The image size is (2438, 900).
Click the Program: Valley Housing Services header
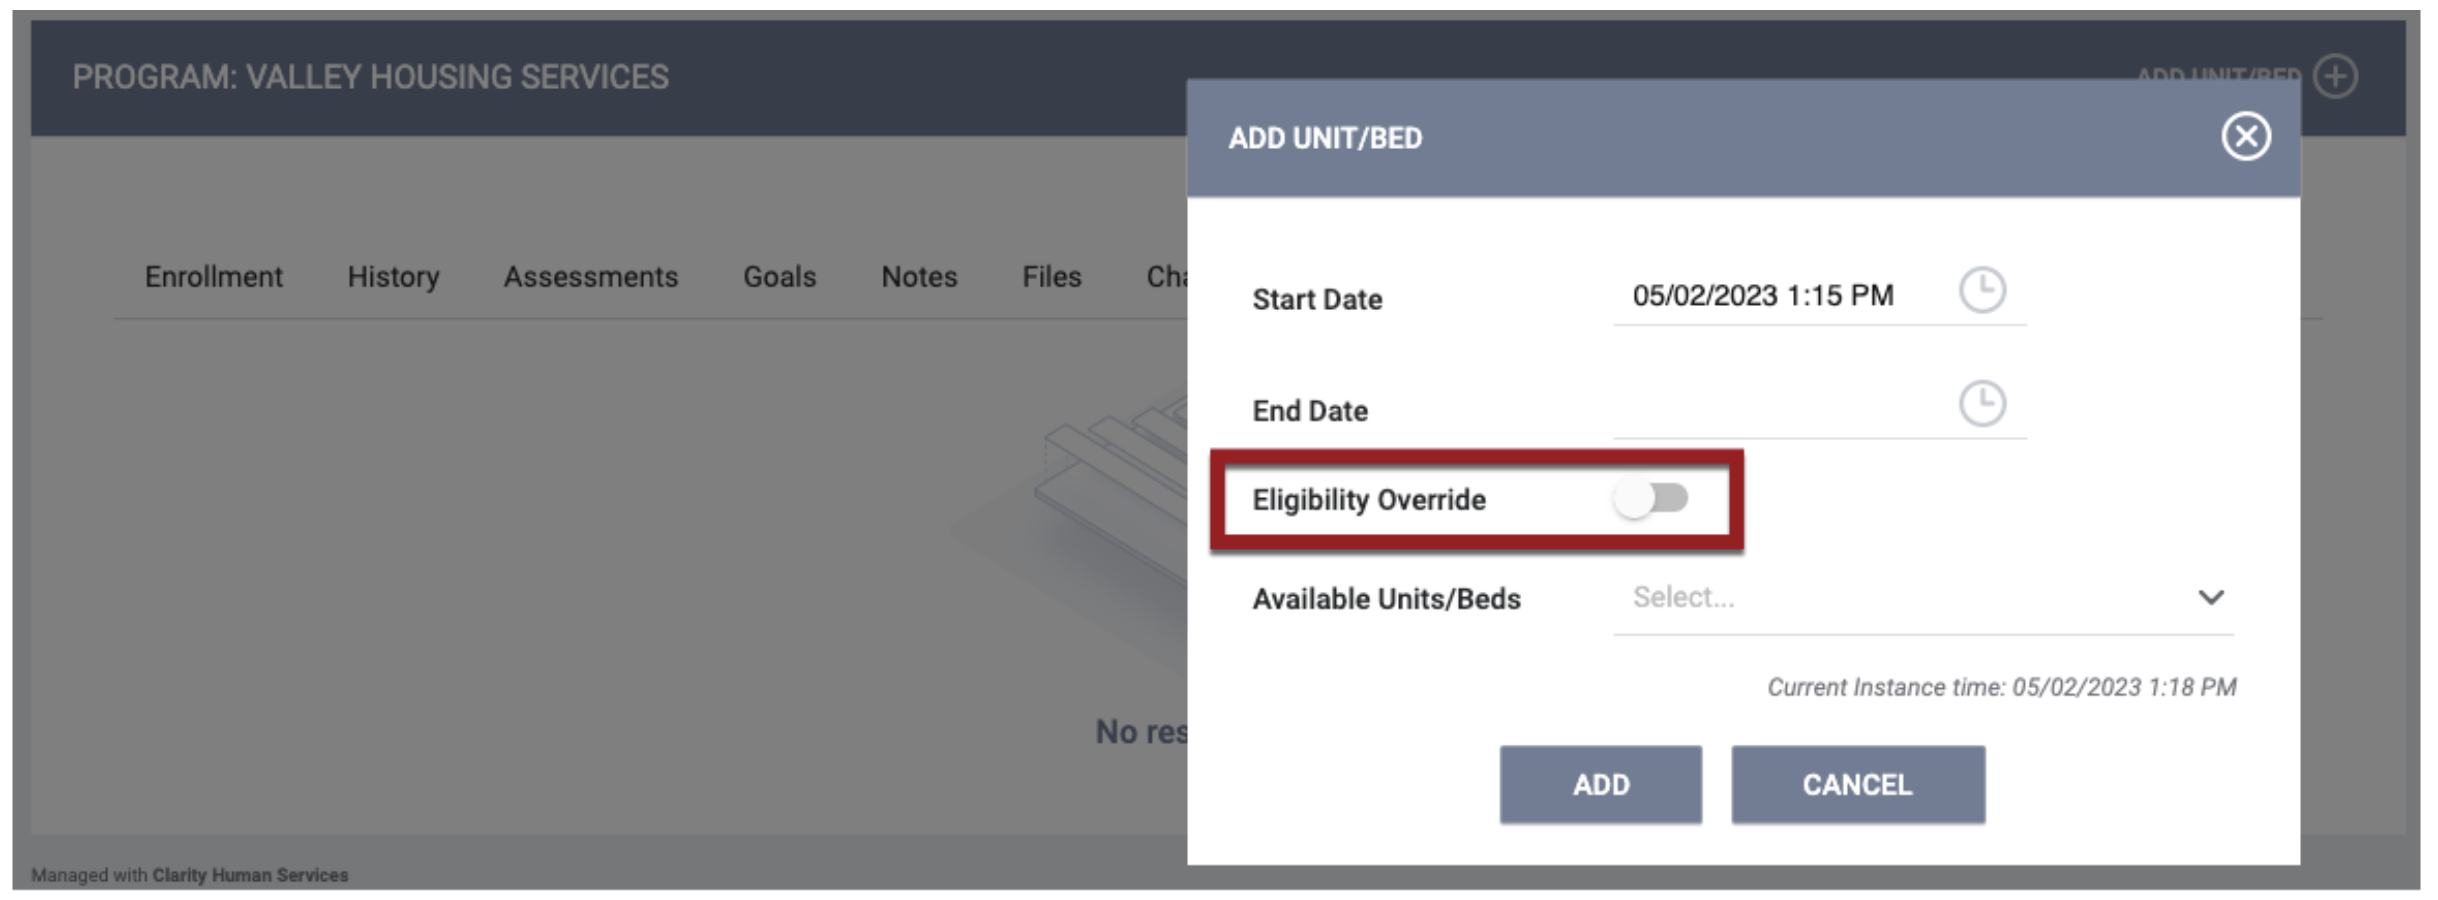point(370,77)
